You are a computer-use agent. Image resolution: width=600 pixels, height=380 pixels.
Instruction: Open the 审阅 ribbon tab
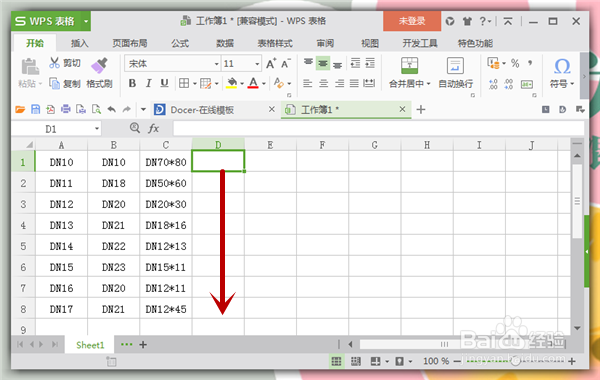325,43
